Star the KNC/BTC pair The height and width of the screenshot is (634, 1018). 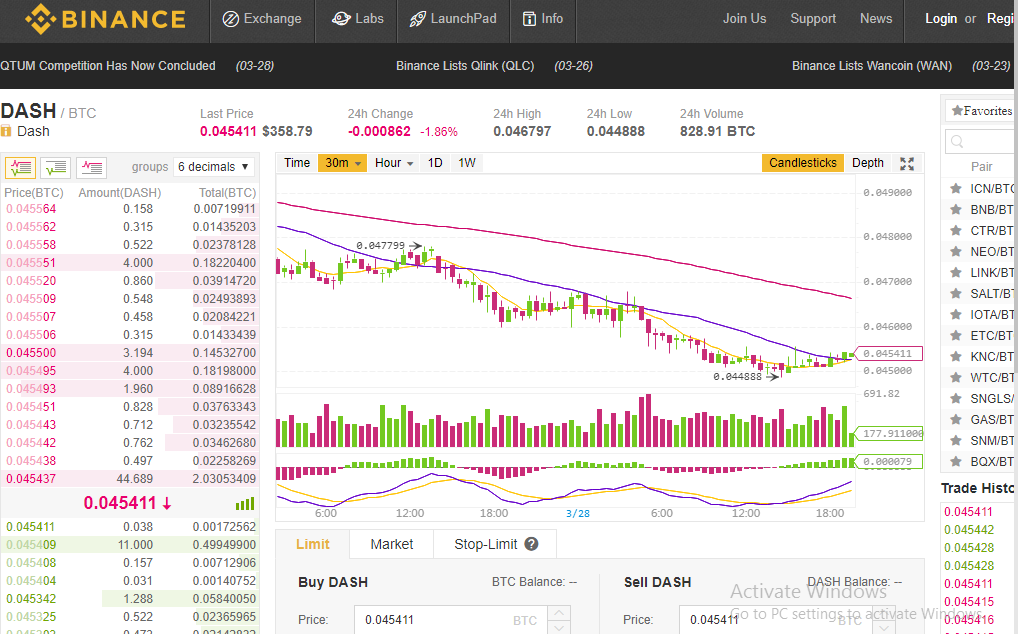(956, 356)
